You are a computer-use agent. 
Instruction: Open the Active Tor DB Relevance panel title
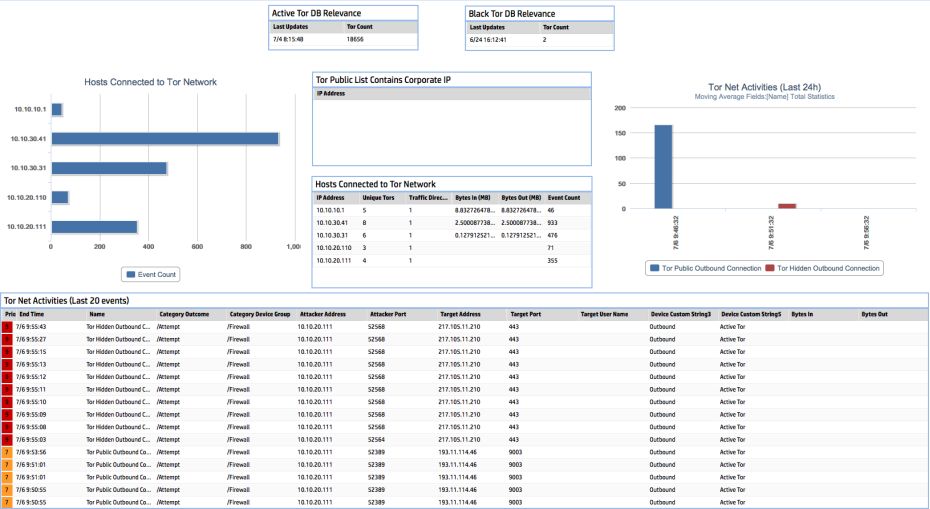(x=316, y=13)
